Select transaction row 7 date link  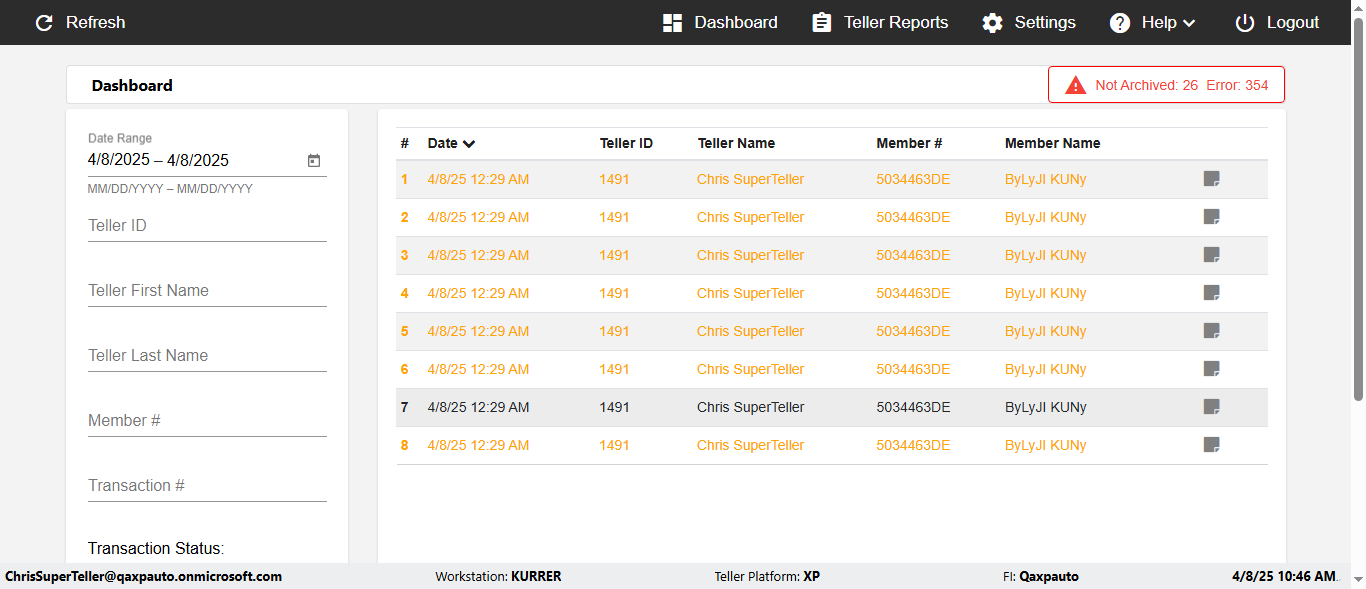pyautogui.click(x=478, y=407)
